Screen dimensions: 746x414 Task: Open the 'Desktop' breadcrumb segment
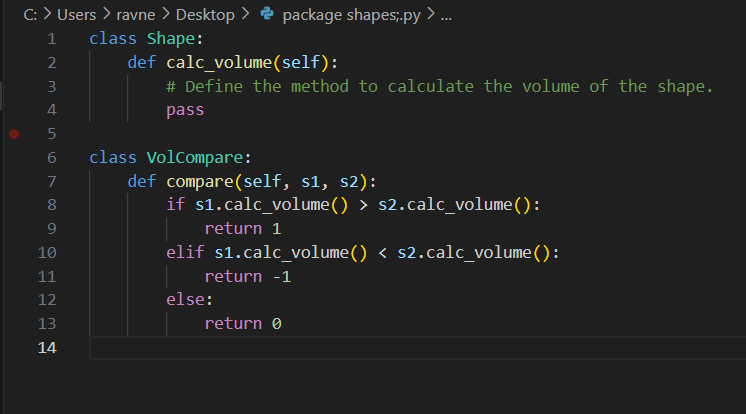pyautogui.click(x=205, y=15)
